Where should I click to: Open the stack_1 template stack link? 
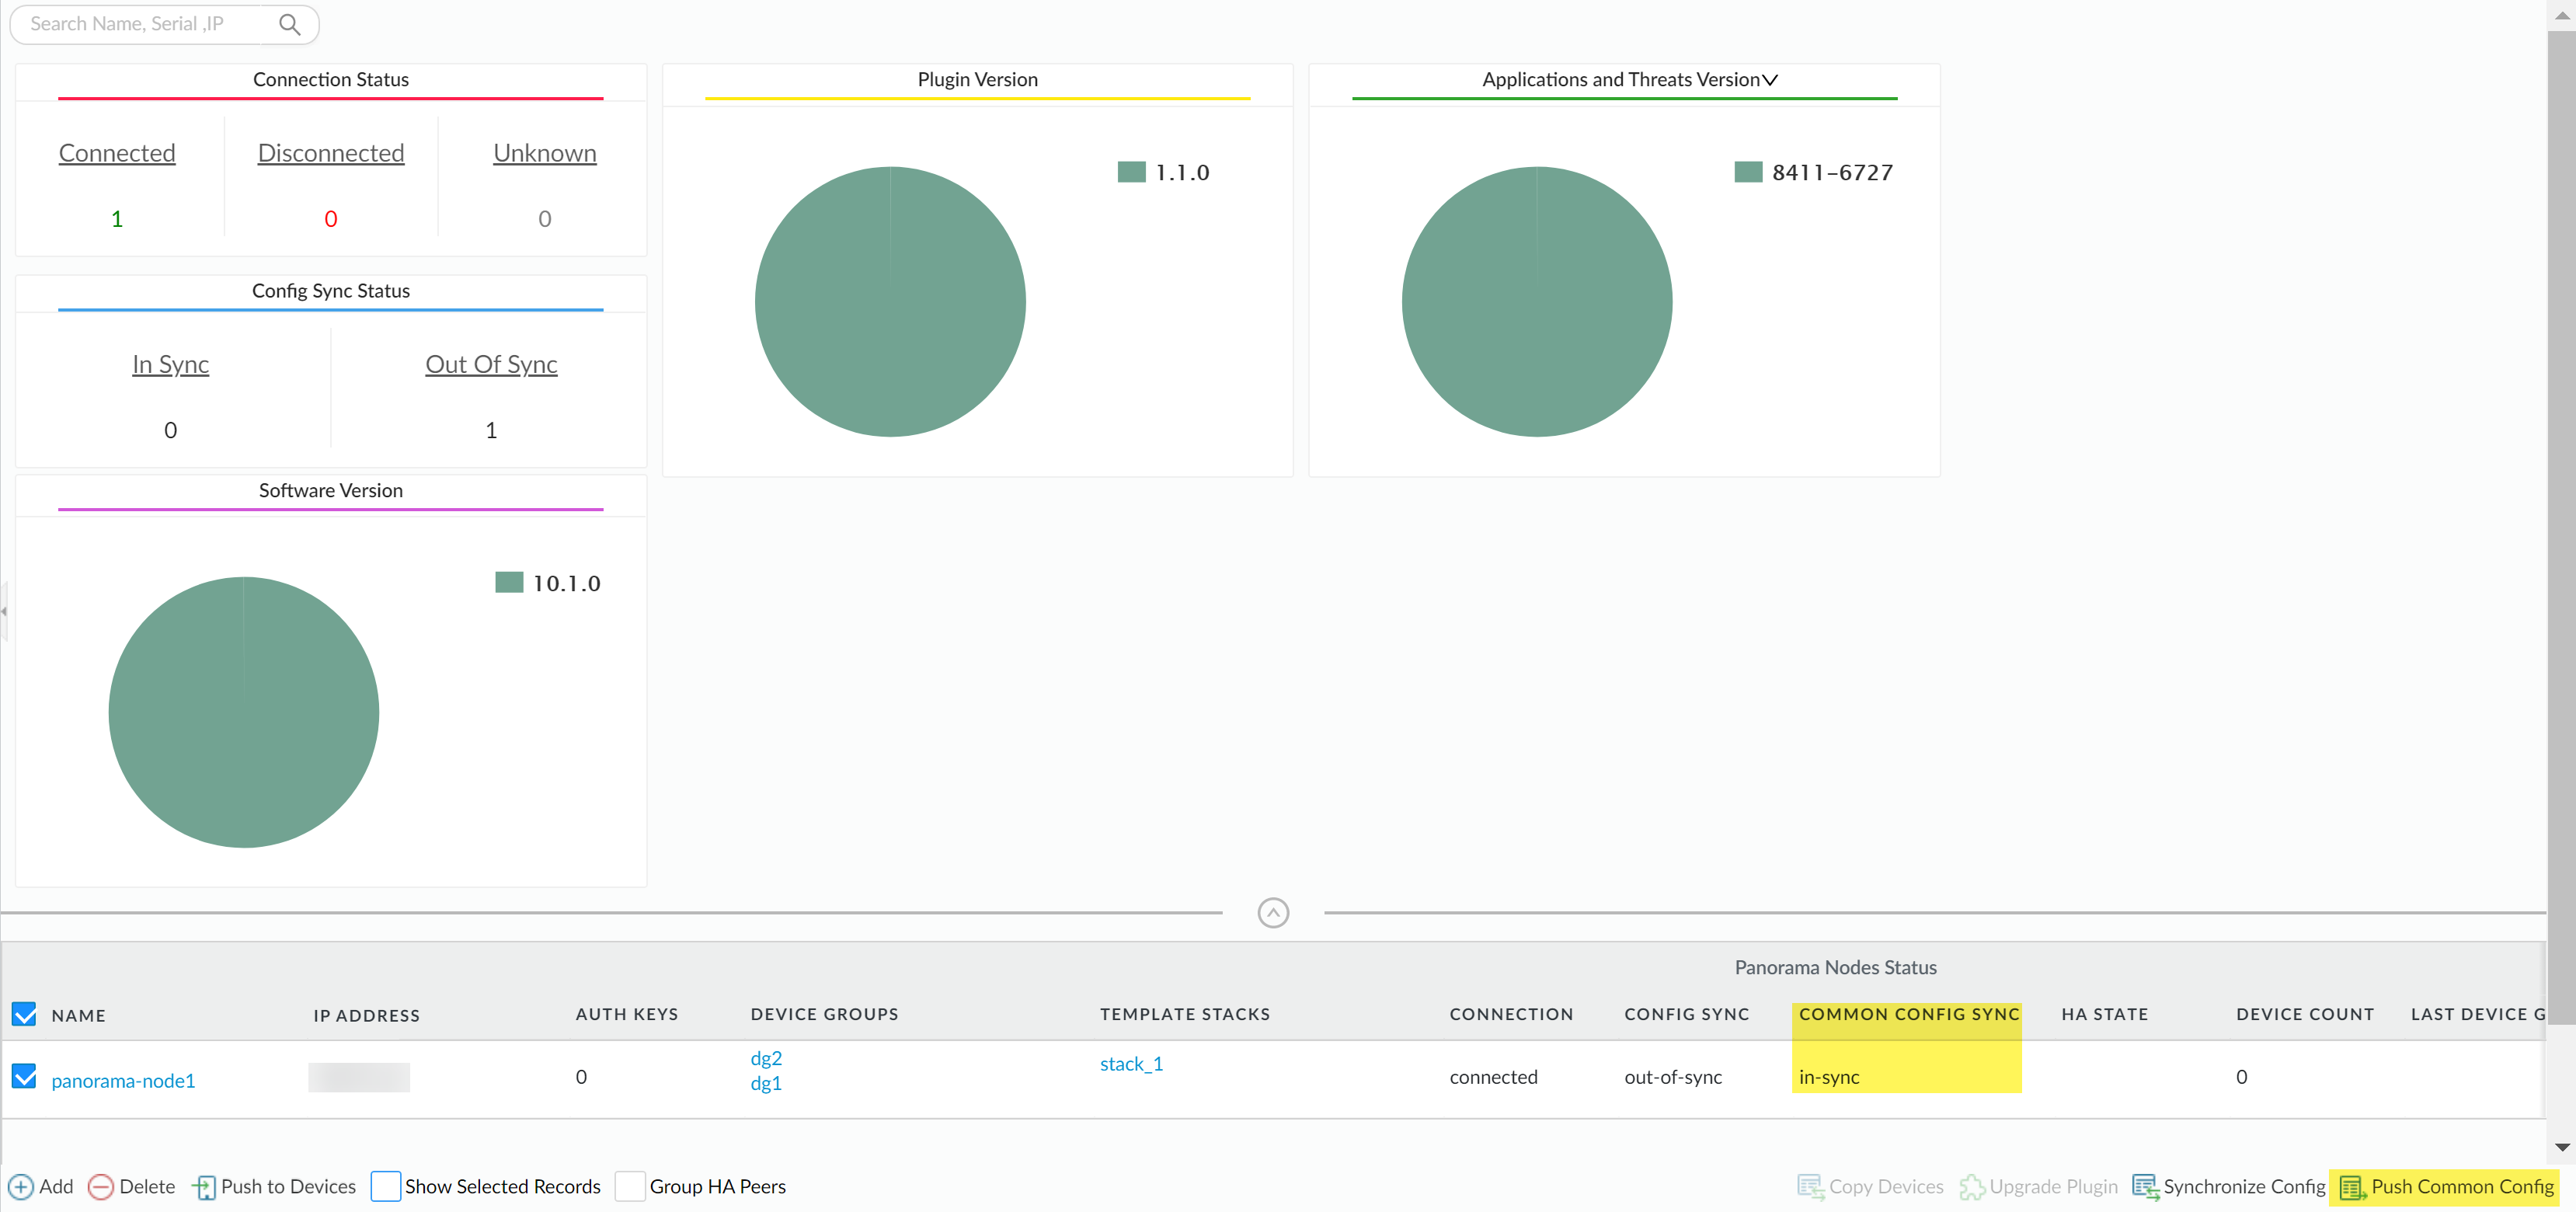click(1131, 1064)
